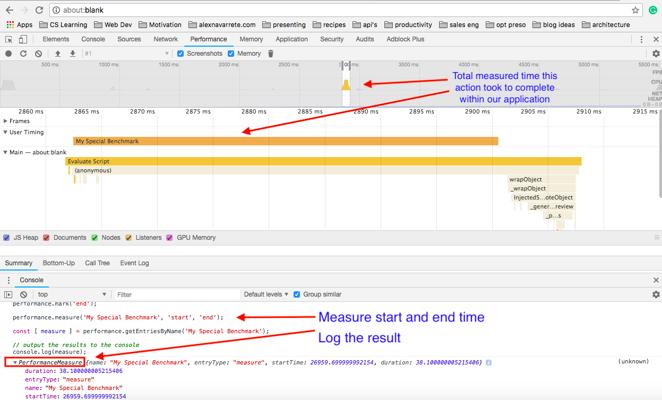Open the Bottom-Up tab
The width and height of the screenshot is (662, 400).
coord(58,263)
